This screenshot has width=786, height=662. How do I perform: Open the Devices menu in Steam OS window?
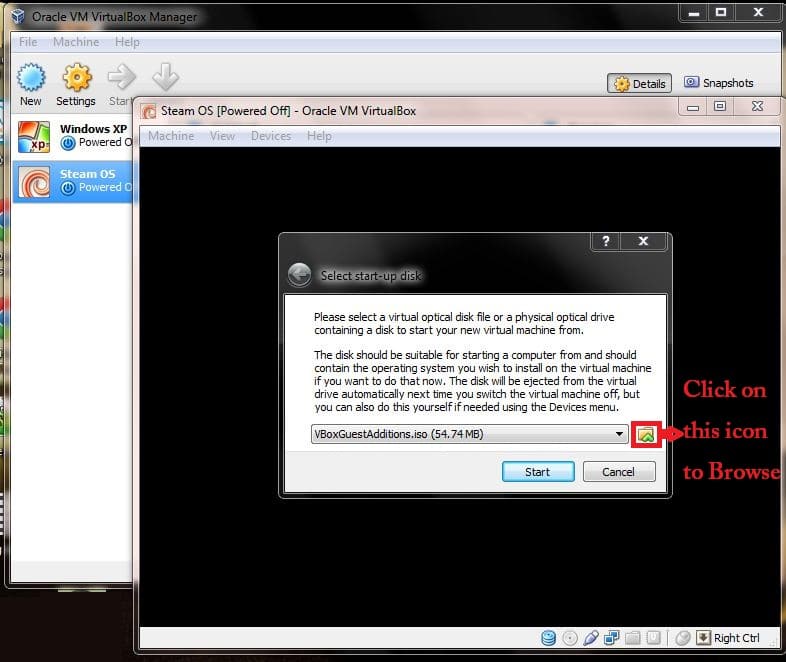(x=271, y=136)
